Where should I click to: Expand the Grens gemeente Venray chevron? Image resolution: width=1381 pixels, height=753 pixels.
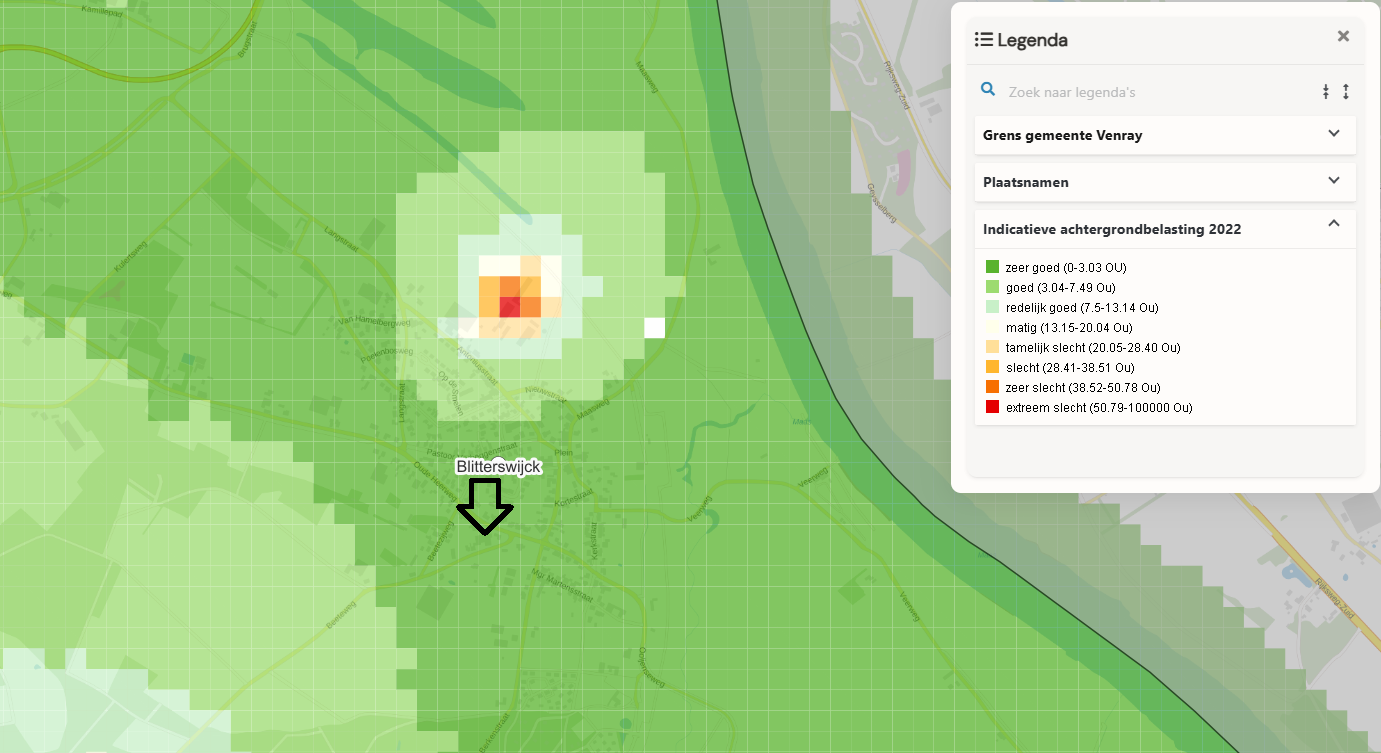[x=1333, y=134]
